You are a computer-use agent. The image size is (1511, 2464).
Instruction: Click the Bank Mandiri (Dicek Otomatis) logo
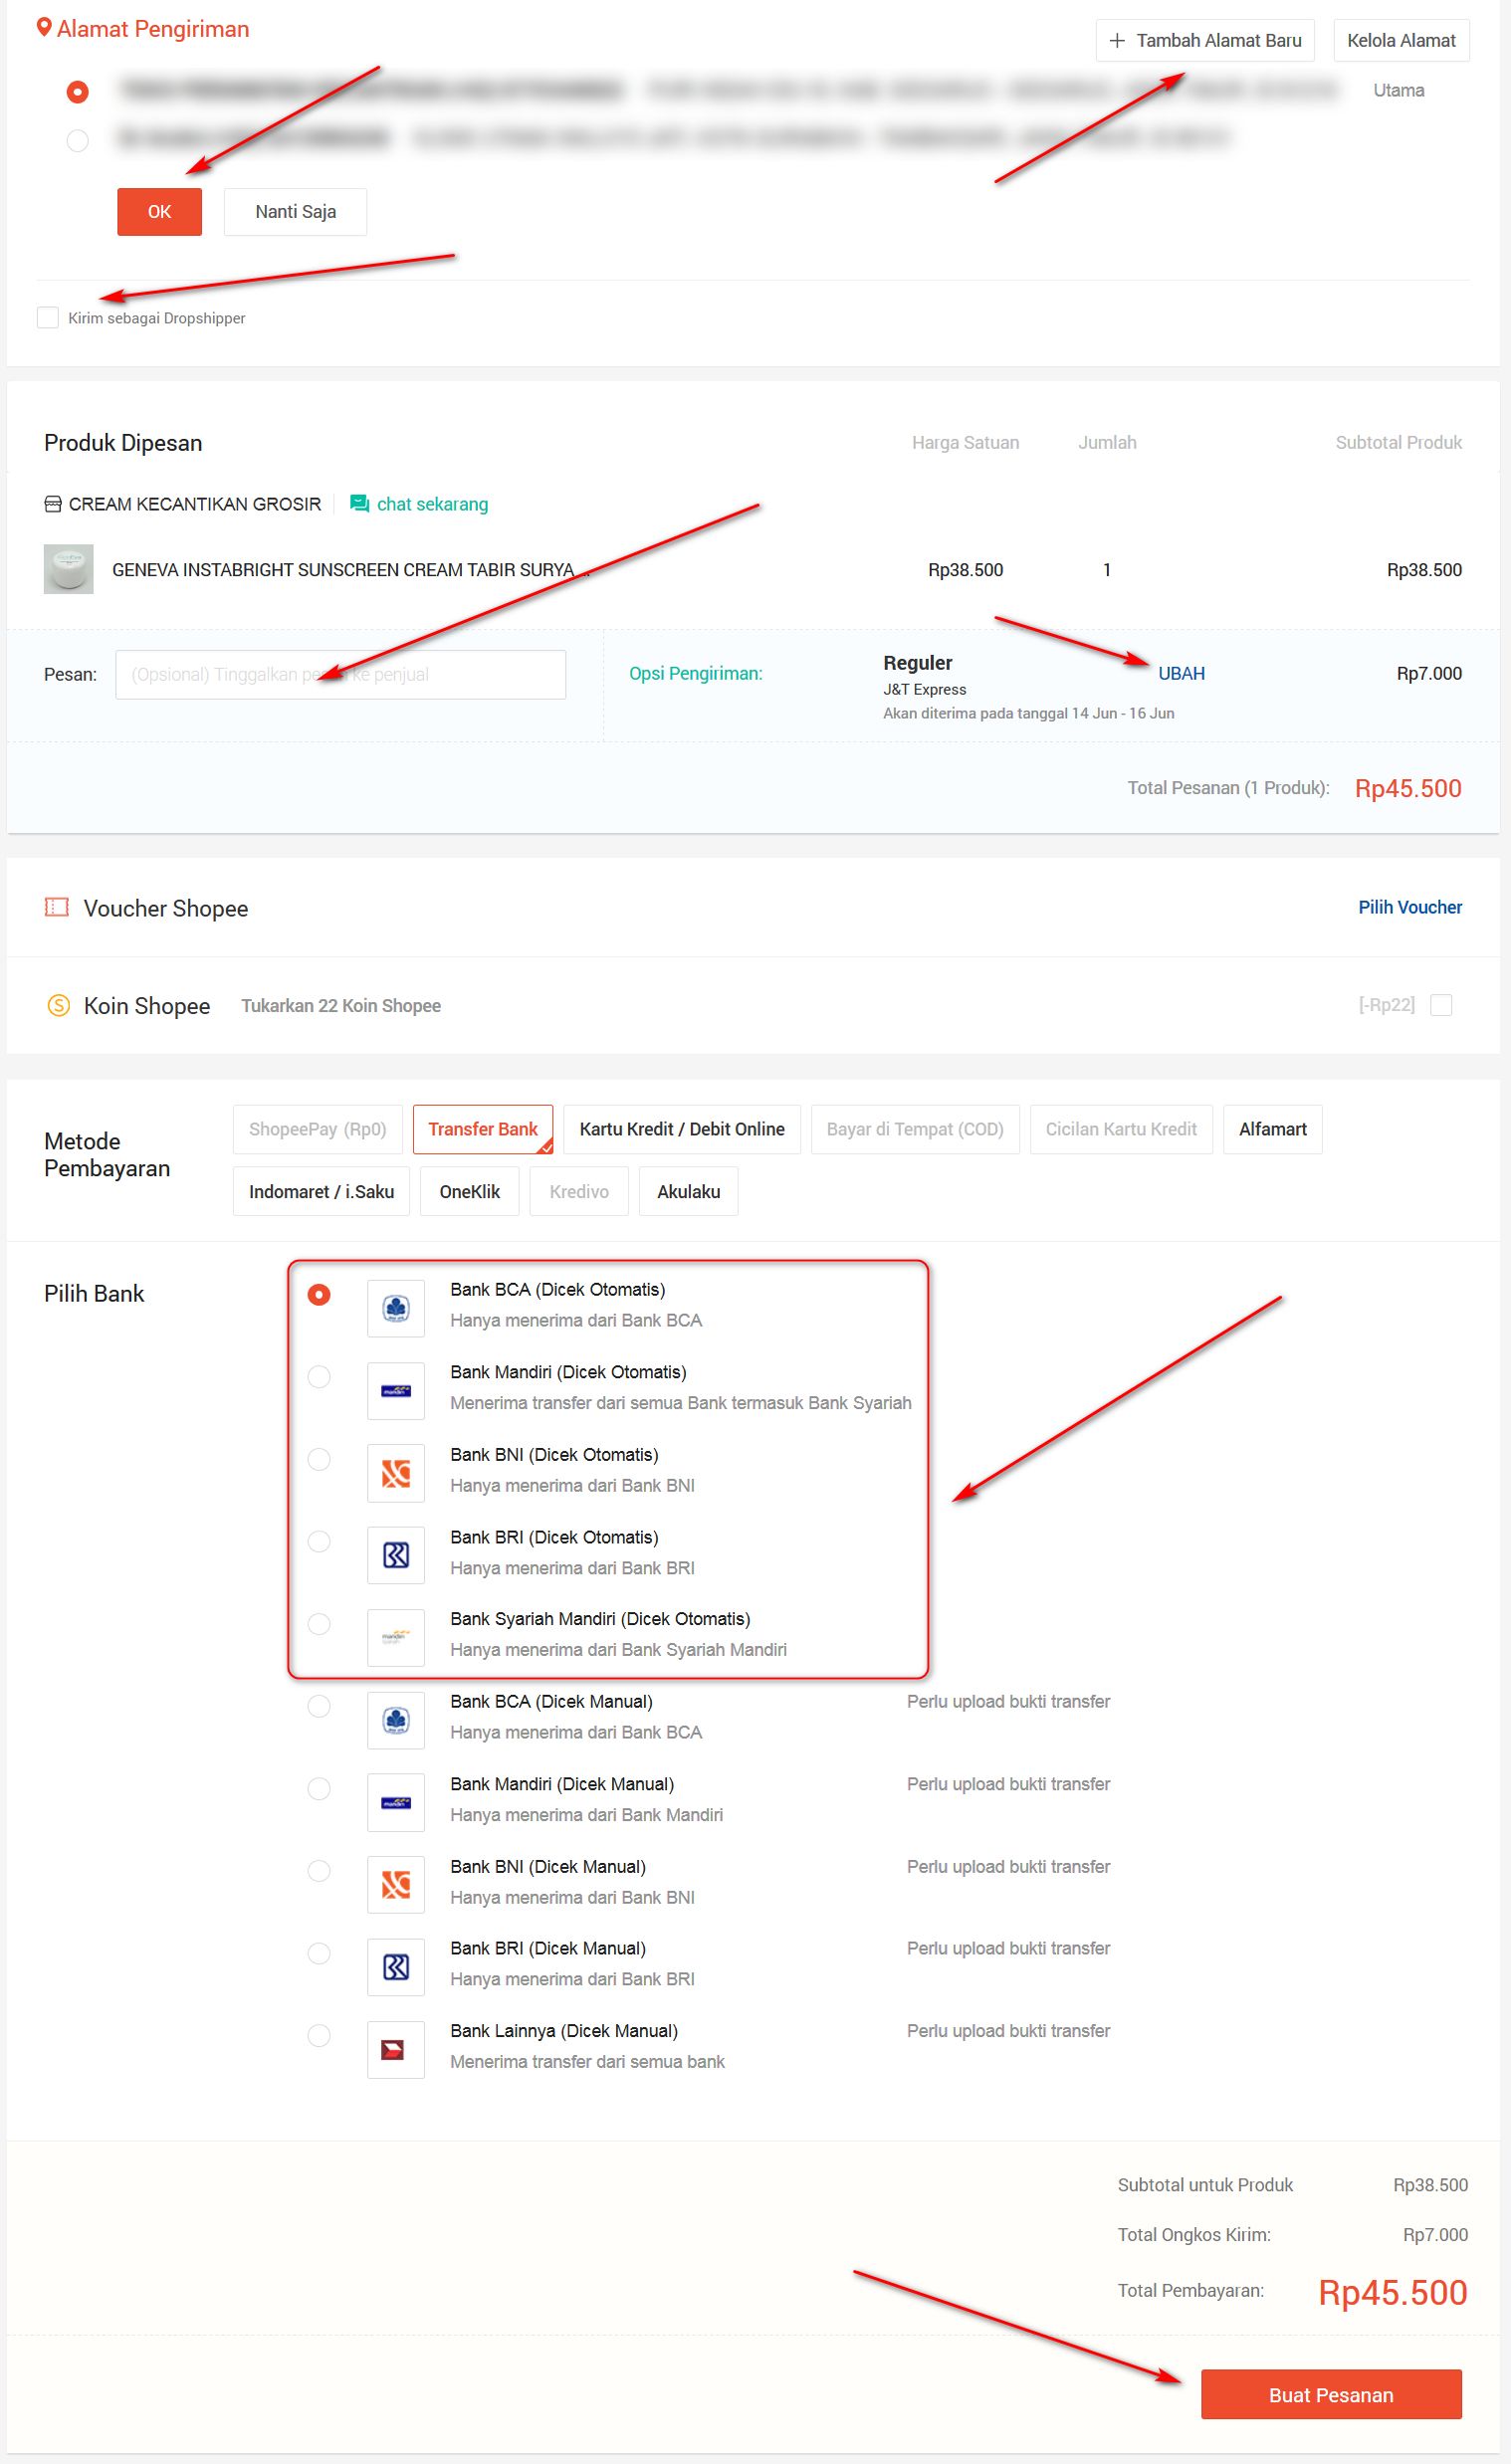click(x=396, y=1390)
